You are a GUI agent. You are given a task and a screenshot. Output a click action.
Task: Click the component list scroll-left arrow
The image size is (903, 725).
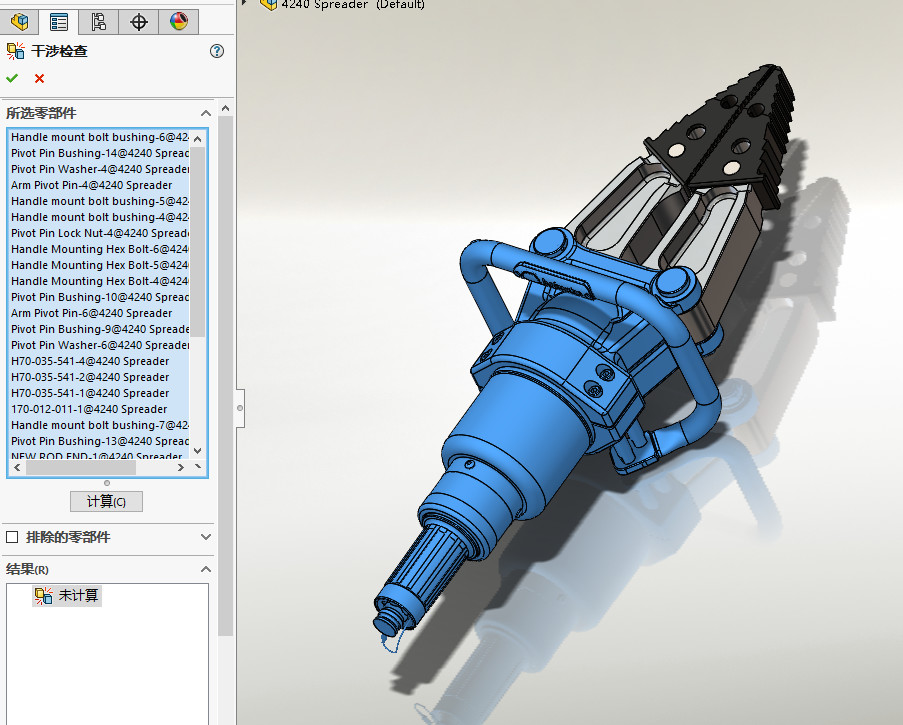click(x=17, y=468)
